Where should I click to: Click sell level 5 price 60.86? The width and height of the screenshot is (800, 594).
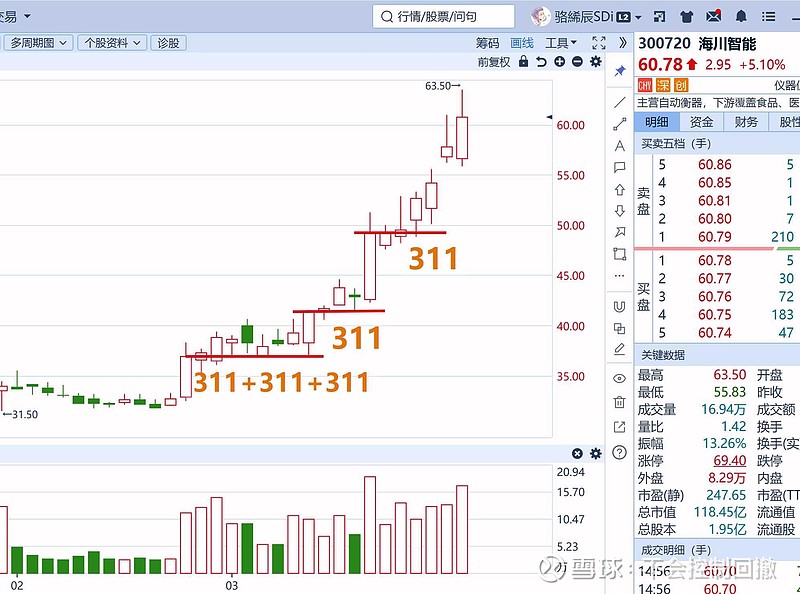(714, 164)
